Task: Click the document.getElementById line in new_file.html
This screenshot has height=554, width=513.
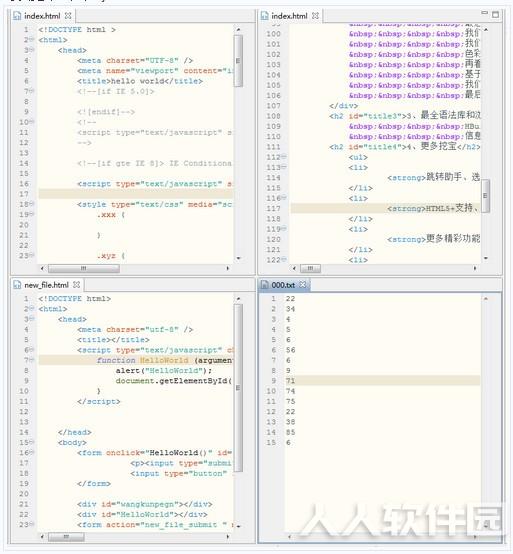Action: tap(174, 381)
